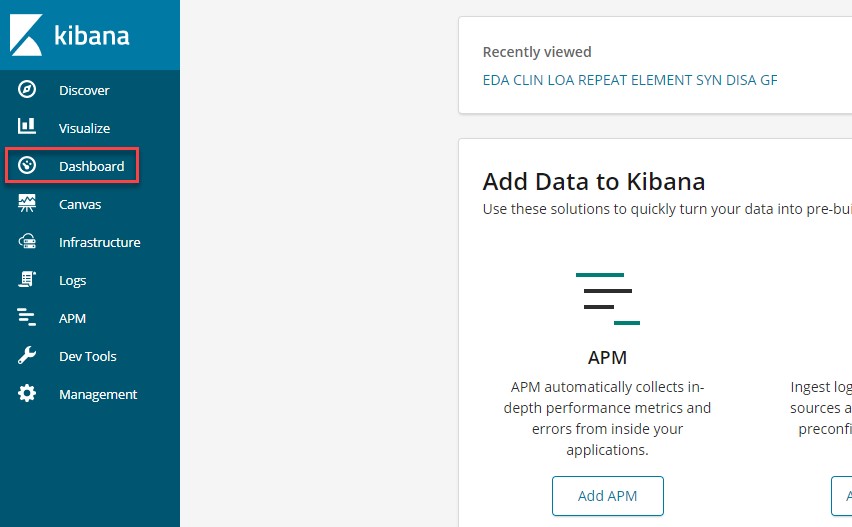Navigate to Dev Tools
852x527 pixels.
click(x=87, y=356)
